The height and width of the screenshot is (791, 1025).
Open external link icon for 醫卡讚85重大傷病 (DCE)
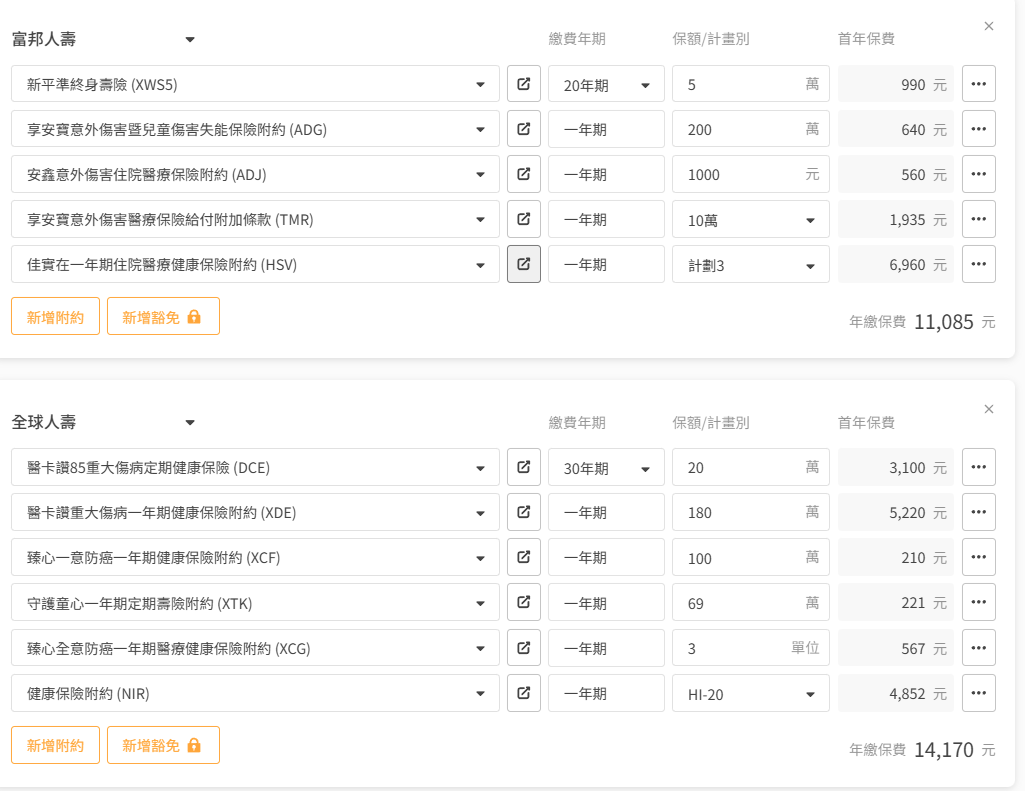523,467
